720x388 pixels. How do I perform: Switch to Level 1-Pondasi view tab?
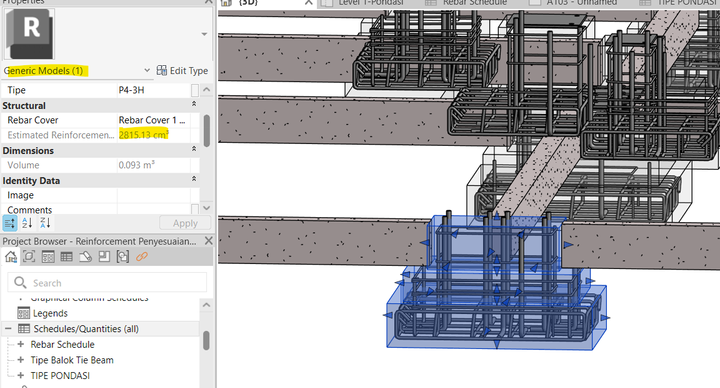click(x=371, y=3)
